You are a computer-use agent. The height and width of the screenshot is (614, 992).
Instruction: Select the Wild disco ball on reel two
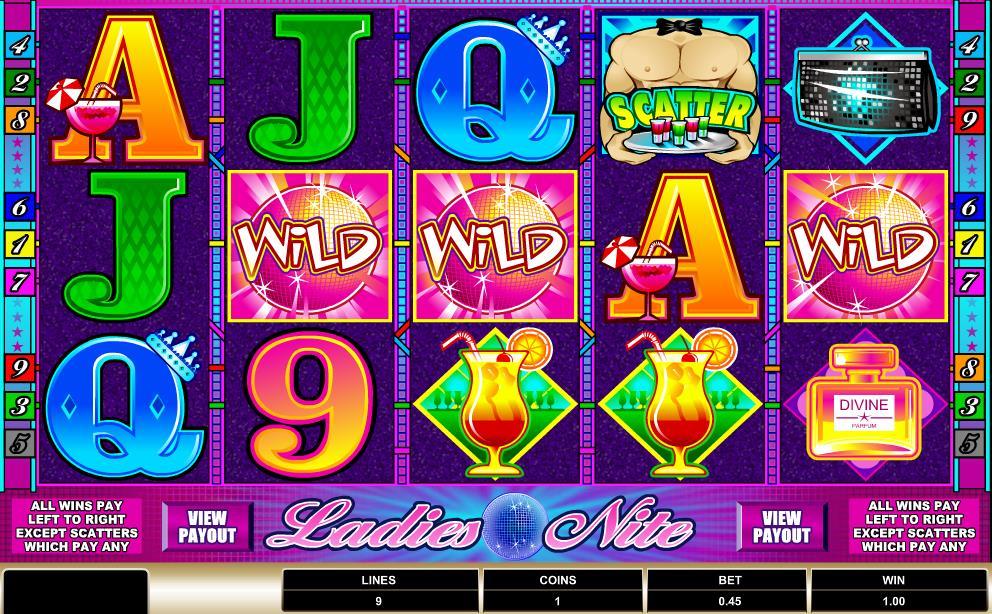point(310,245)
